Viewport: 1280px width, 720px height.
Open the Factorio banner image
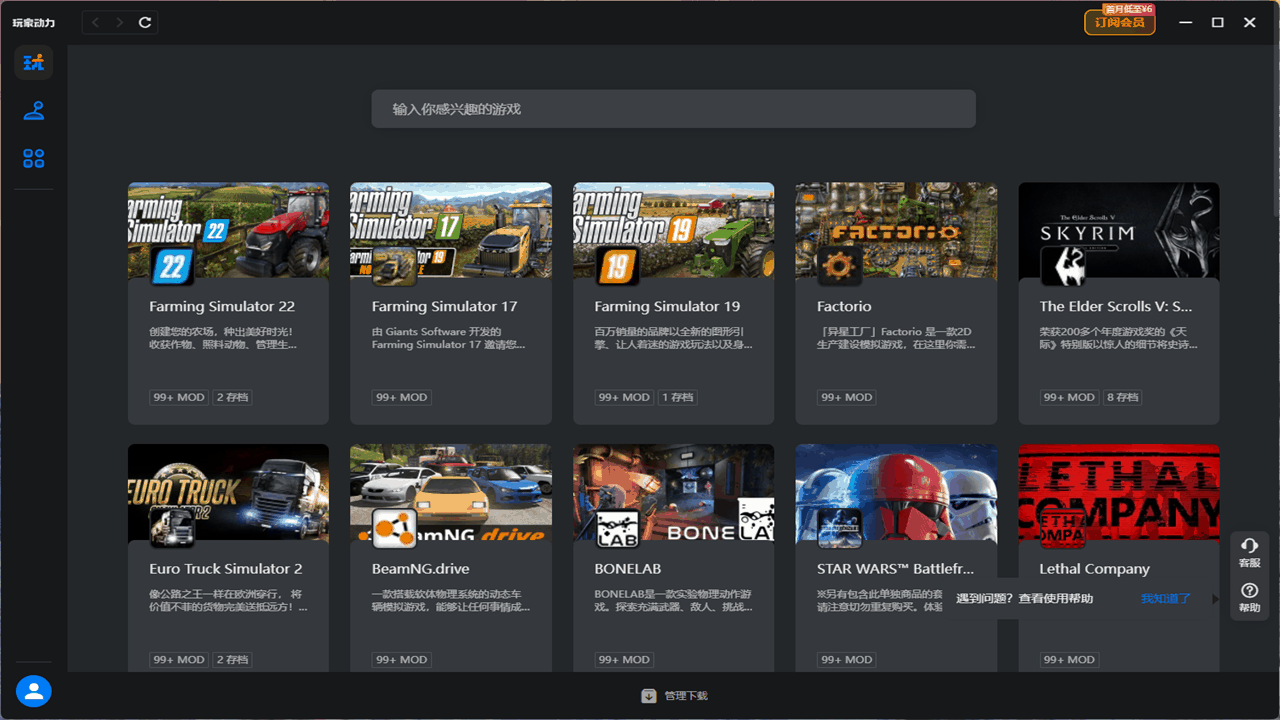pos(896,230)
